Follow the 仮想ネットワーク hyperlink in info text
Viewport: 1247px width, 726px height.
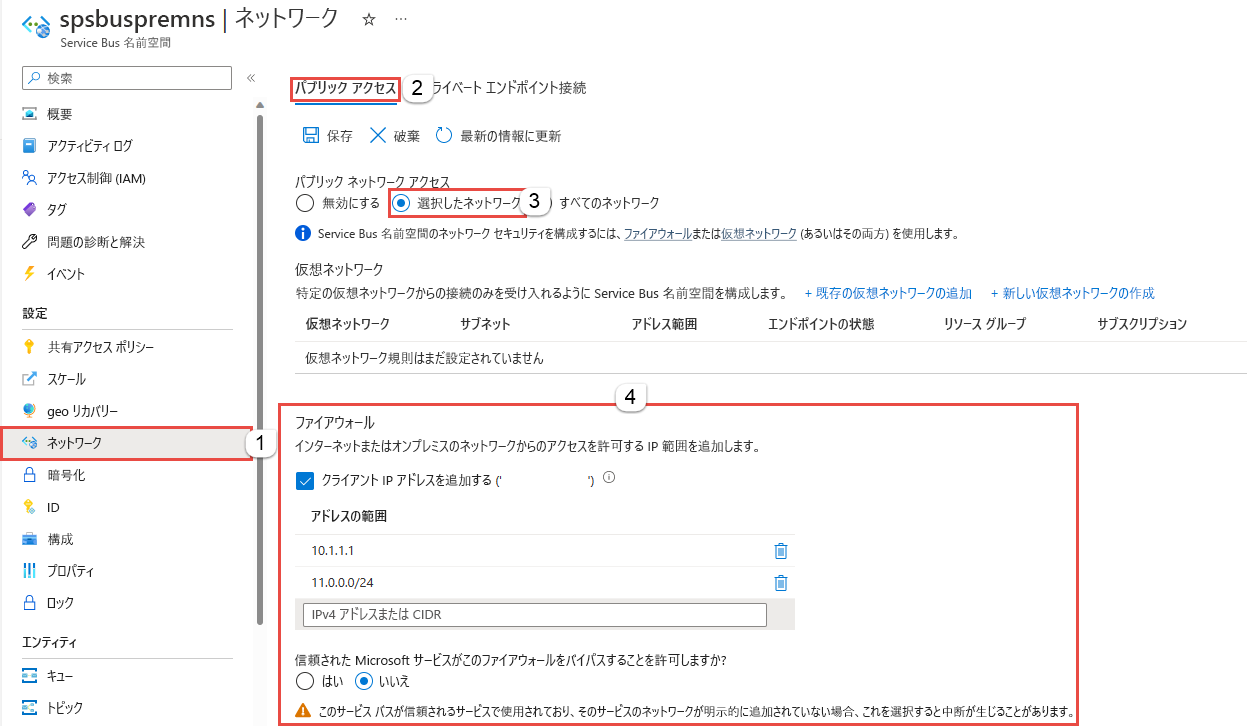(x=759, y=234)
